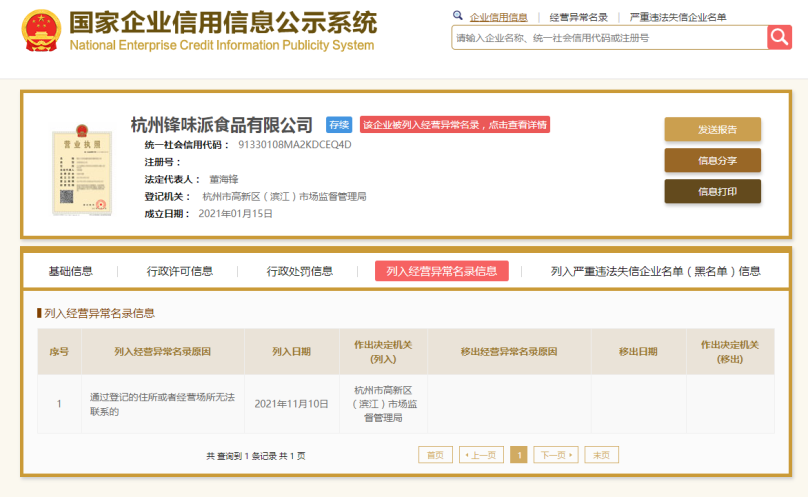Image resolution: width=808 pixels, height=497 pixels.
Task: Click the record count text 共查询到1条记录
Action: pos(242,456)
